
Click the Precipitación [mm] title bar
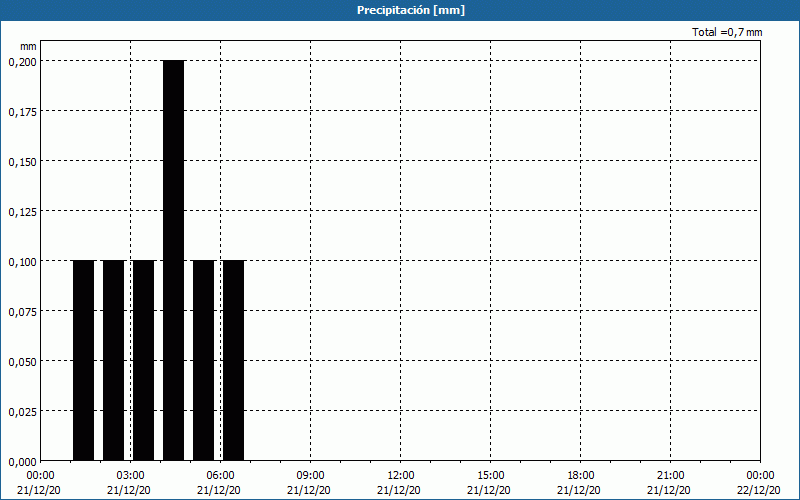click(x=400, y=10)
